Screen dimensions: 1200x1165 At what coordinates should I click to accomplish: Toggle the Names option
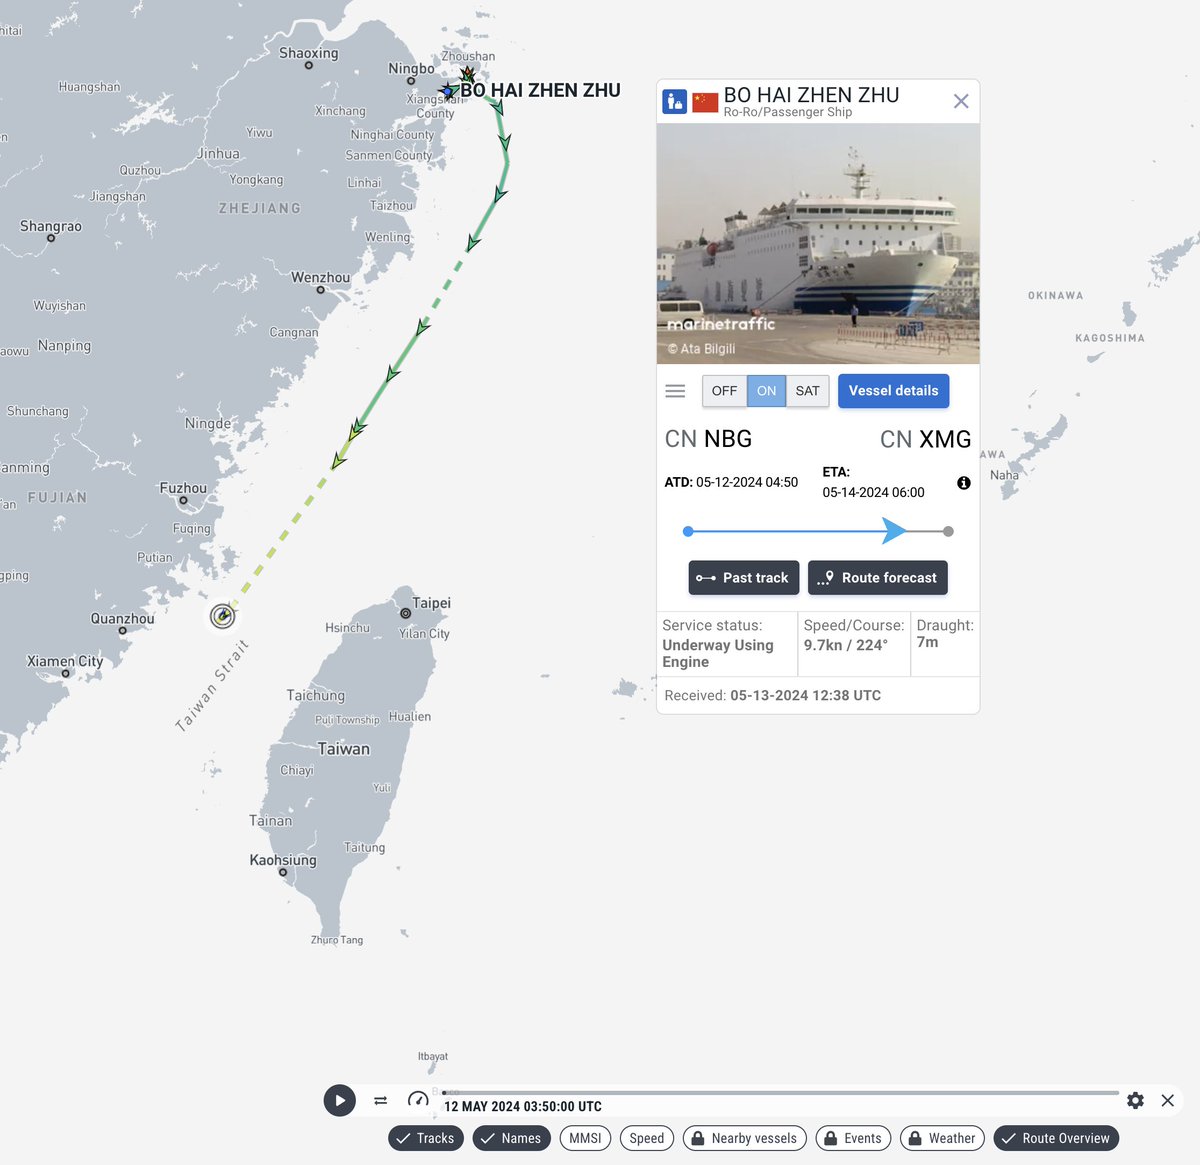pyautogui.click(x=511, y=1138)
